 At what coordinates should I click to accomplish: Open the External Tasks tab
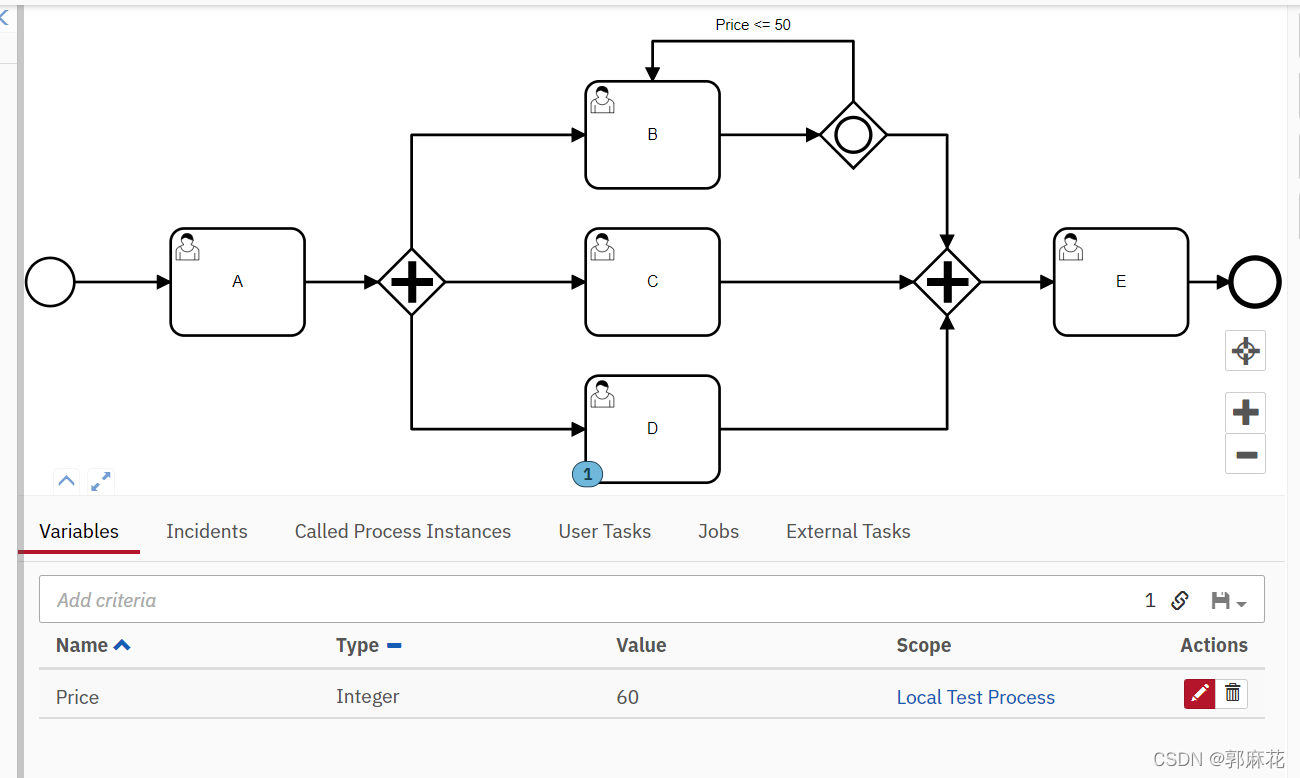point(848,531)
